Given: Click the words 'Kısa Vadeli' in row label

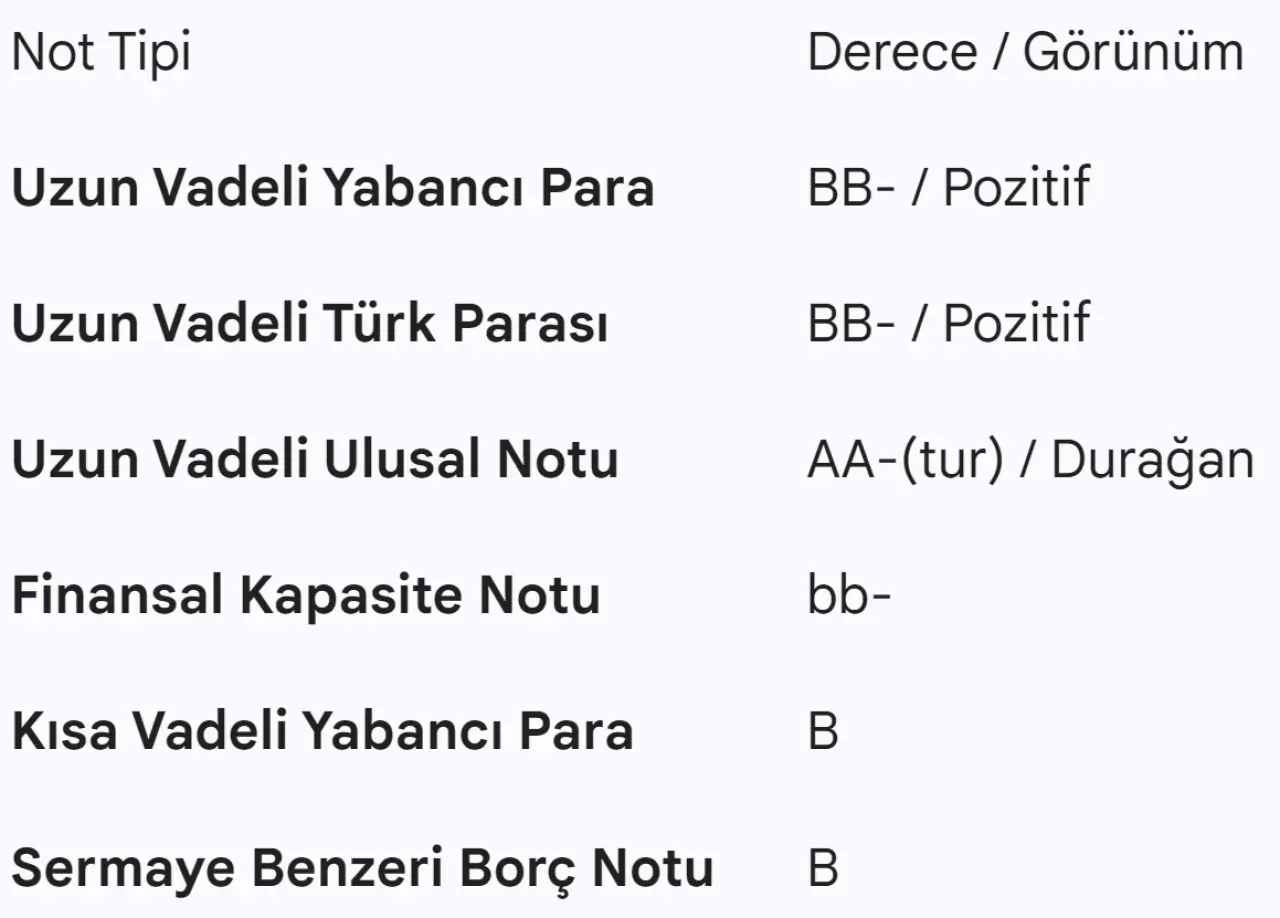Looking at the screenshot, I should [x=149, y=732].
